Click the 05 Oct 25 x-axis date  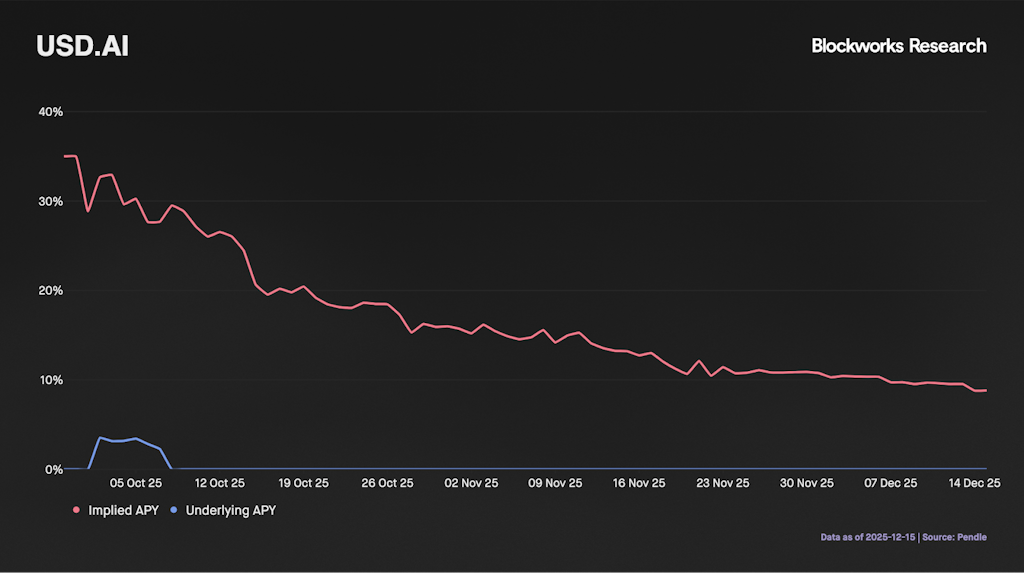point(135,483)
